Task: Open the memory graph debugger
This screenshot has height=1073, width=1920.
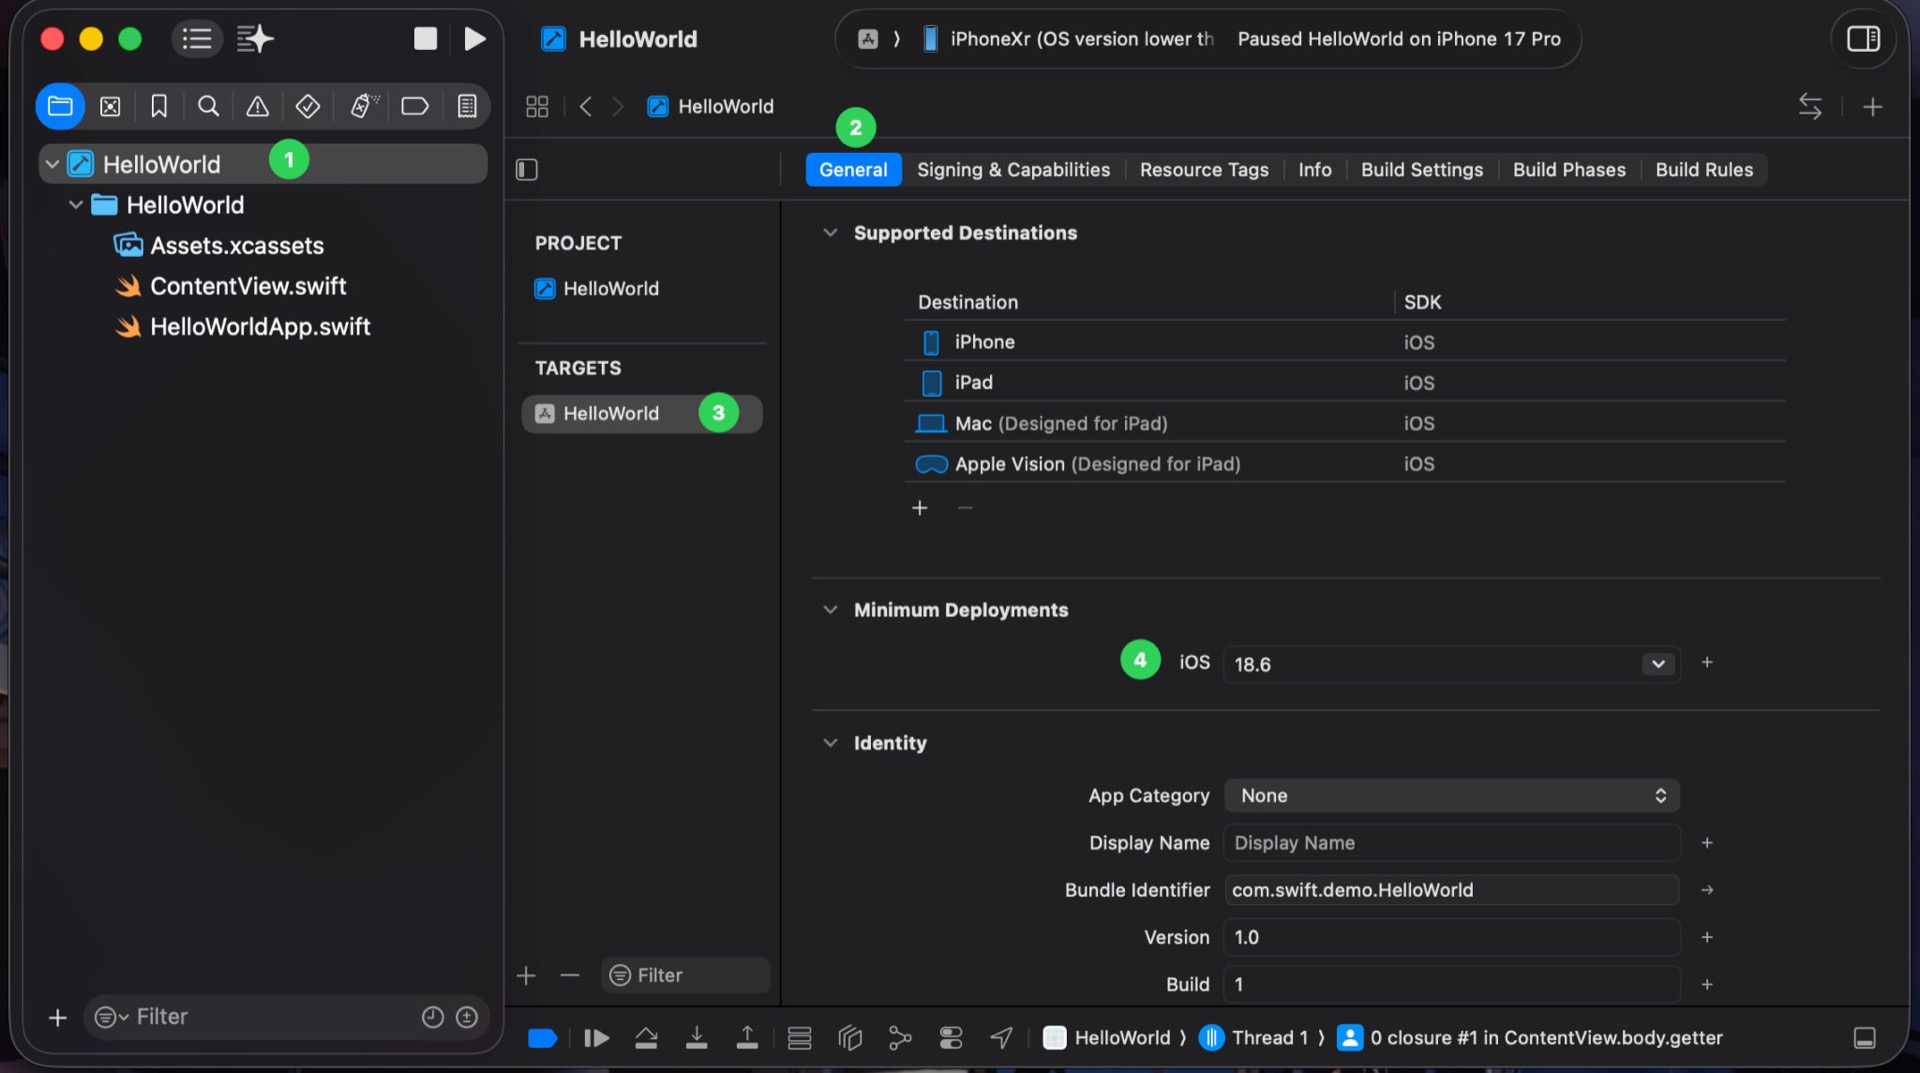Action: point(900,1038)
